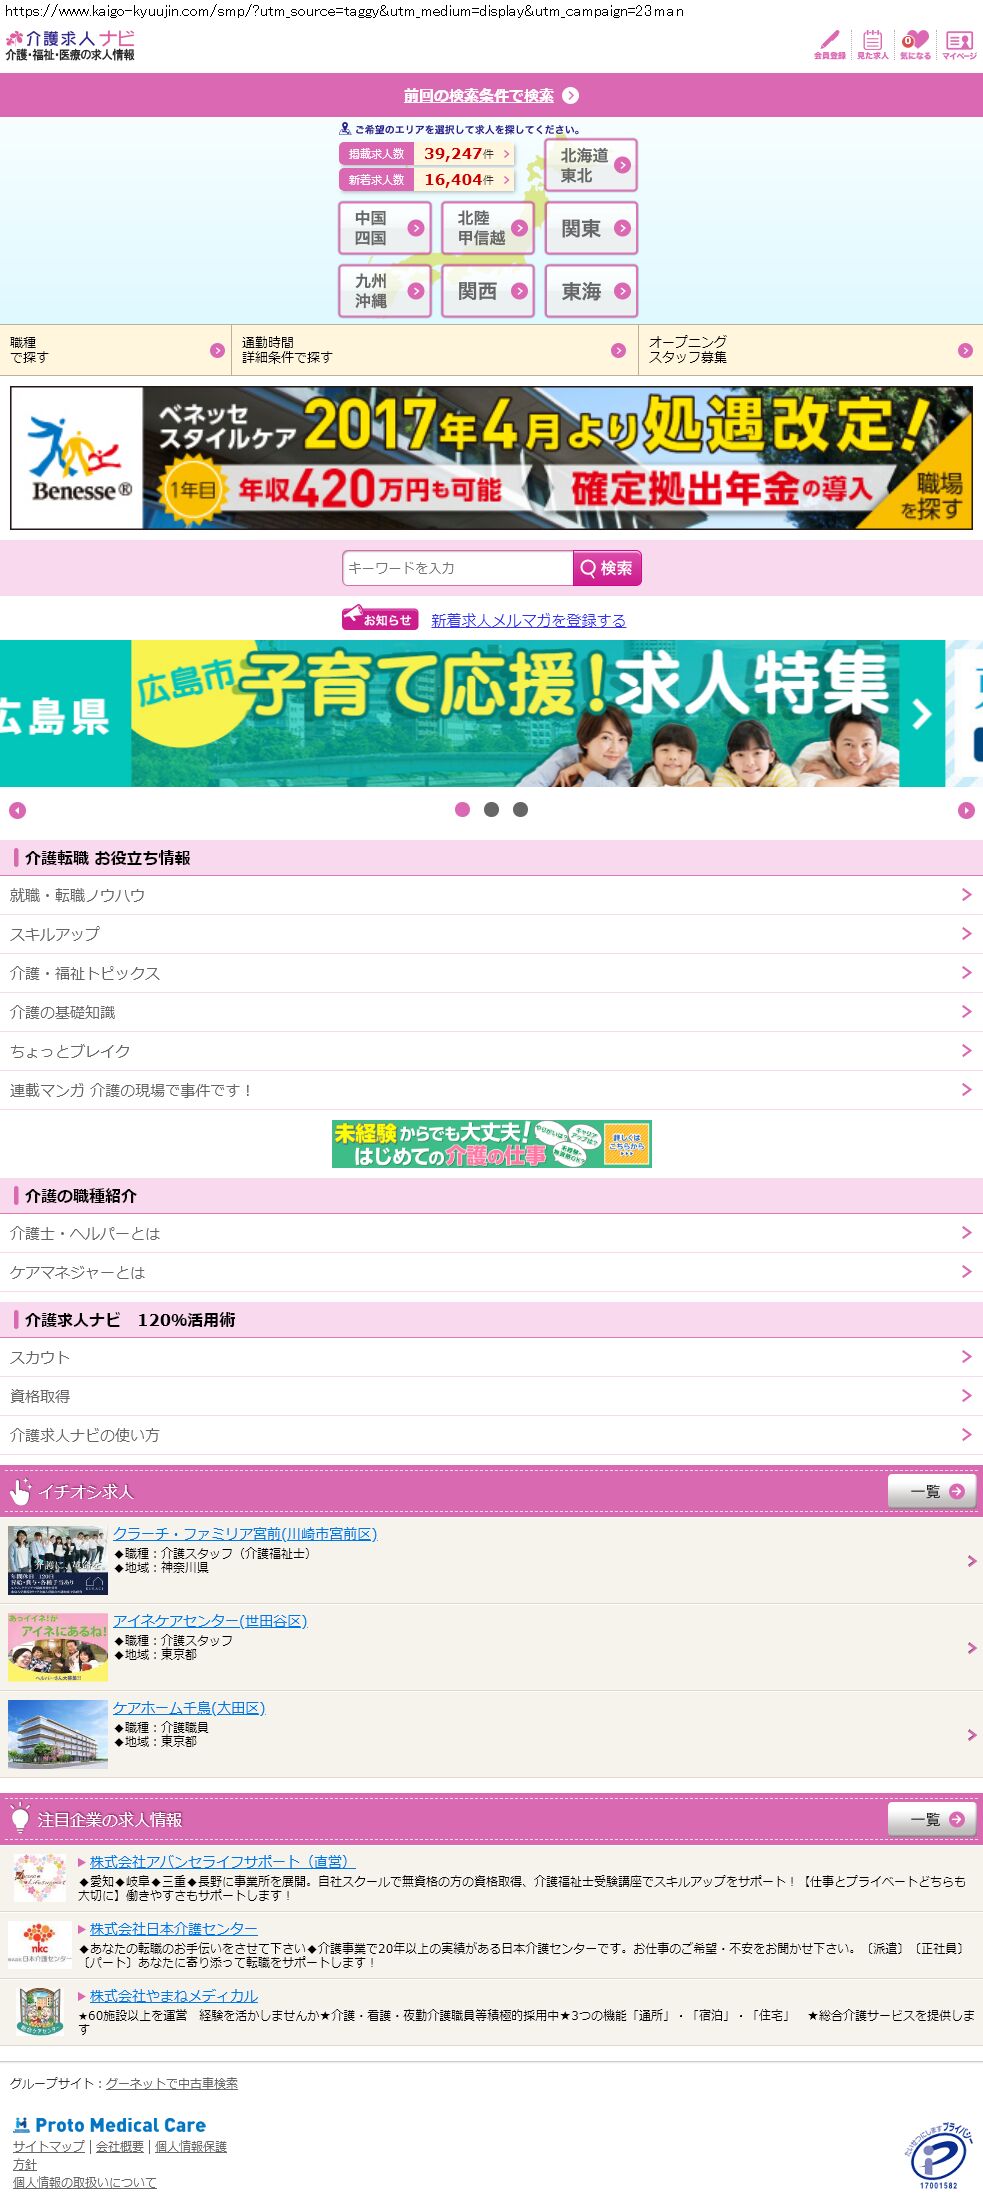Select 関西 region button
The image size is (983, 2202).
488,291
